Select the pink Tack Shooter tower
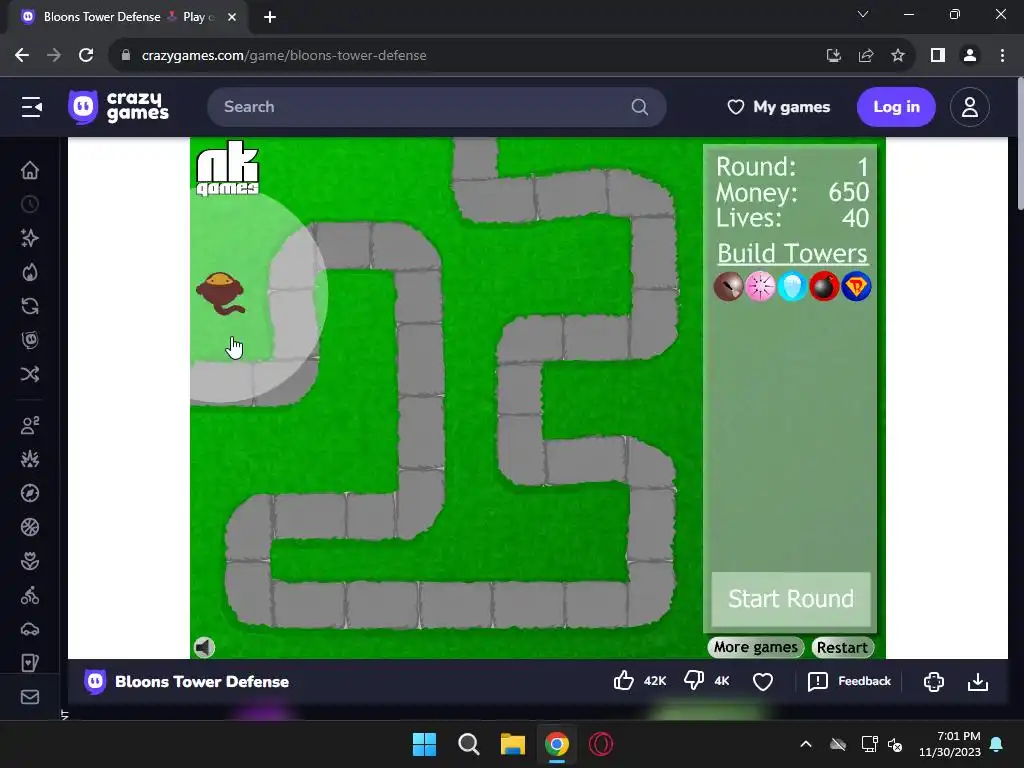 (x=760, y=286)
